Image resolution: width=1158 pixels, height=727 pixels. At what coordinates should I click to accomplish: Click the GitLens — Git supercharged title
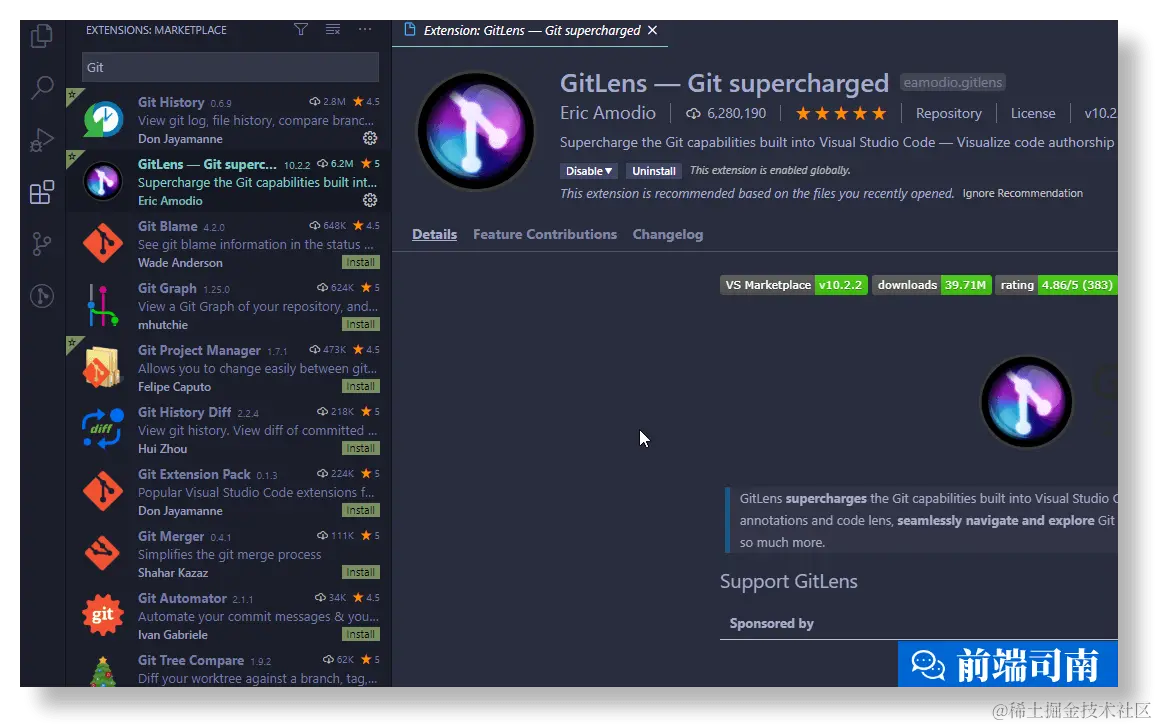[x=724, y=83]
